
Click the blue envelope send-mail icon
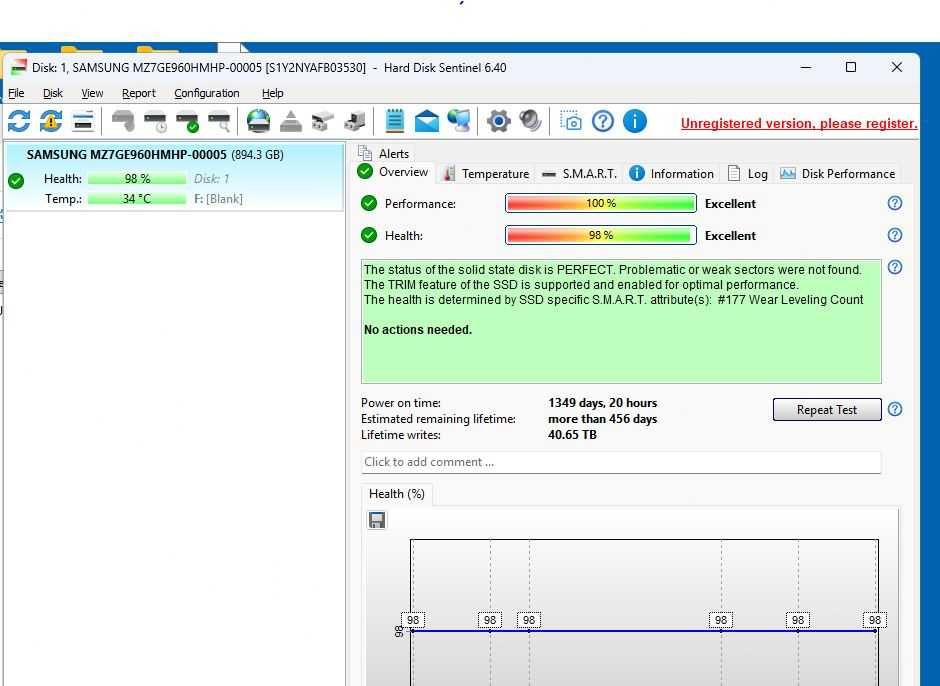426,121
